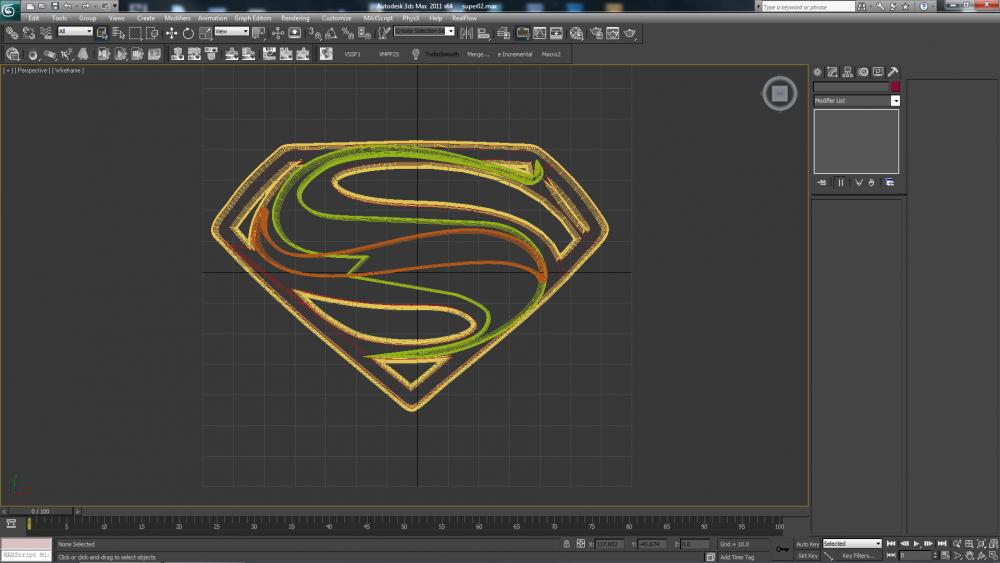Click the TurboSmooth custom toolbar button
Screen dimensions: 1000x563
click(x=441, y=54)
